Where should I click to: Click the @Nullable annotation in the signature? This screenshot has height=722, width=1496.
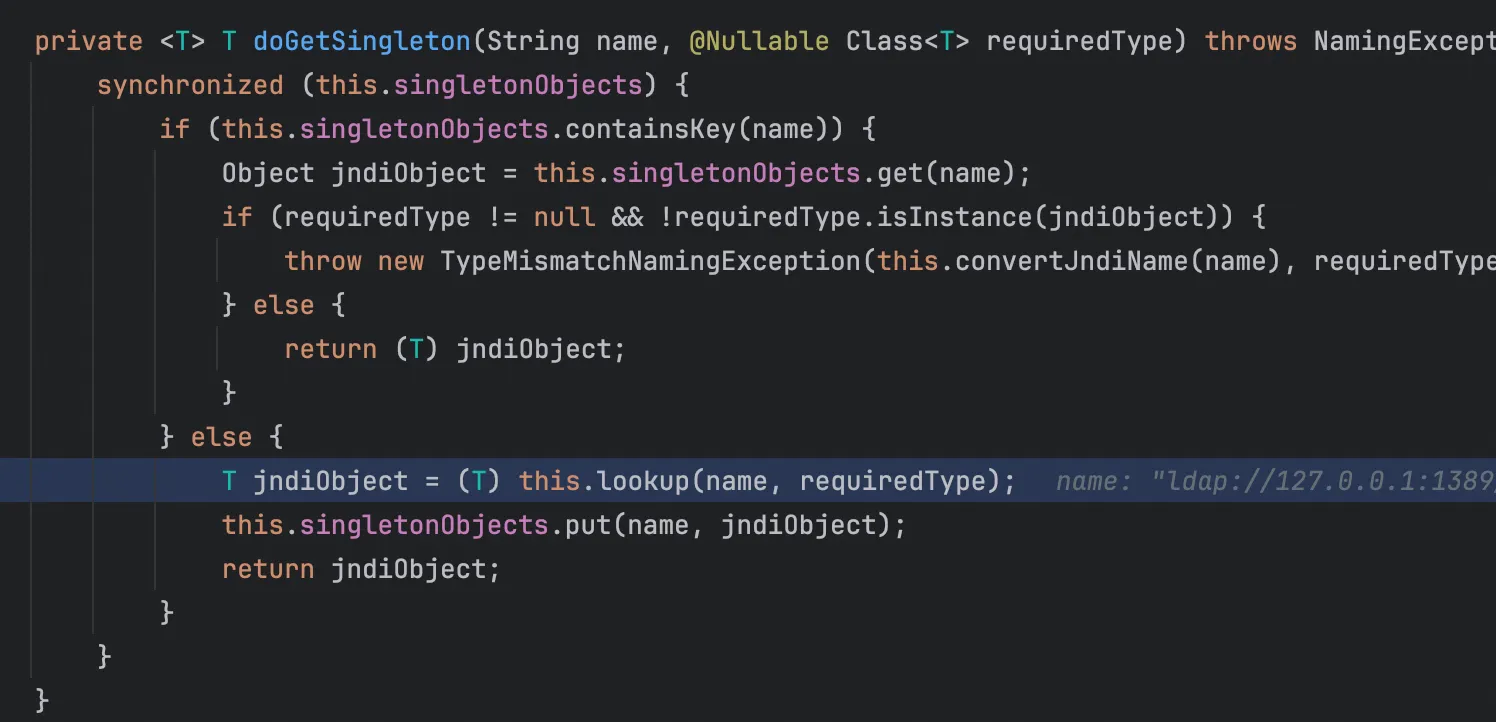click(758, 41)
